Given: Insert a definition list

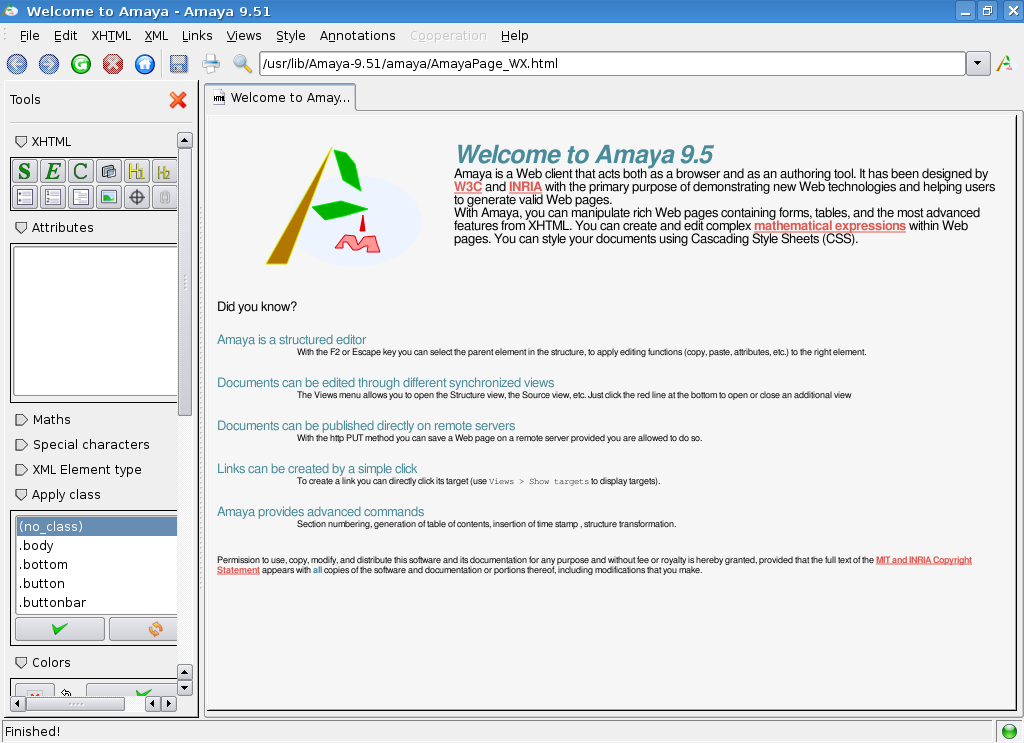Looking at the screenshot, I should pos(80,197).
